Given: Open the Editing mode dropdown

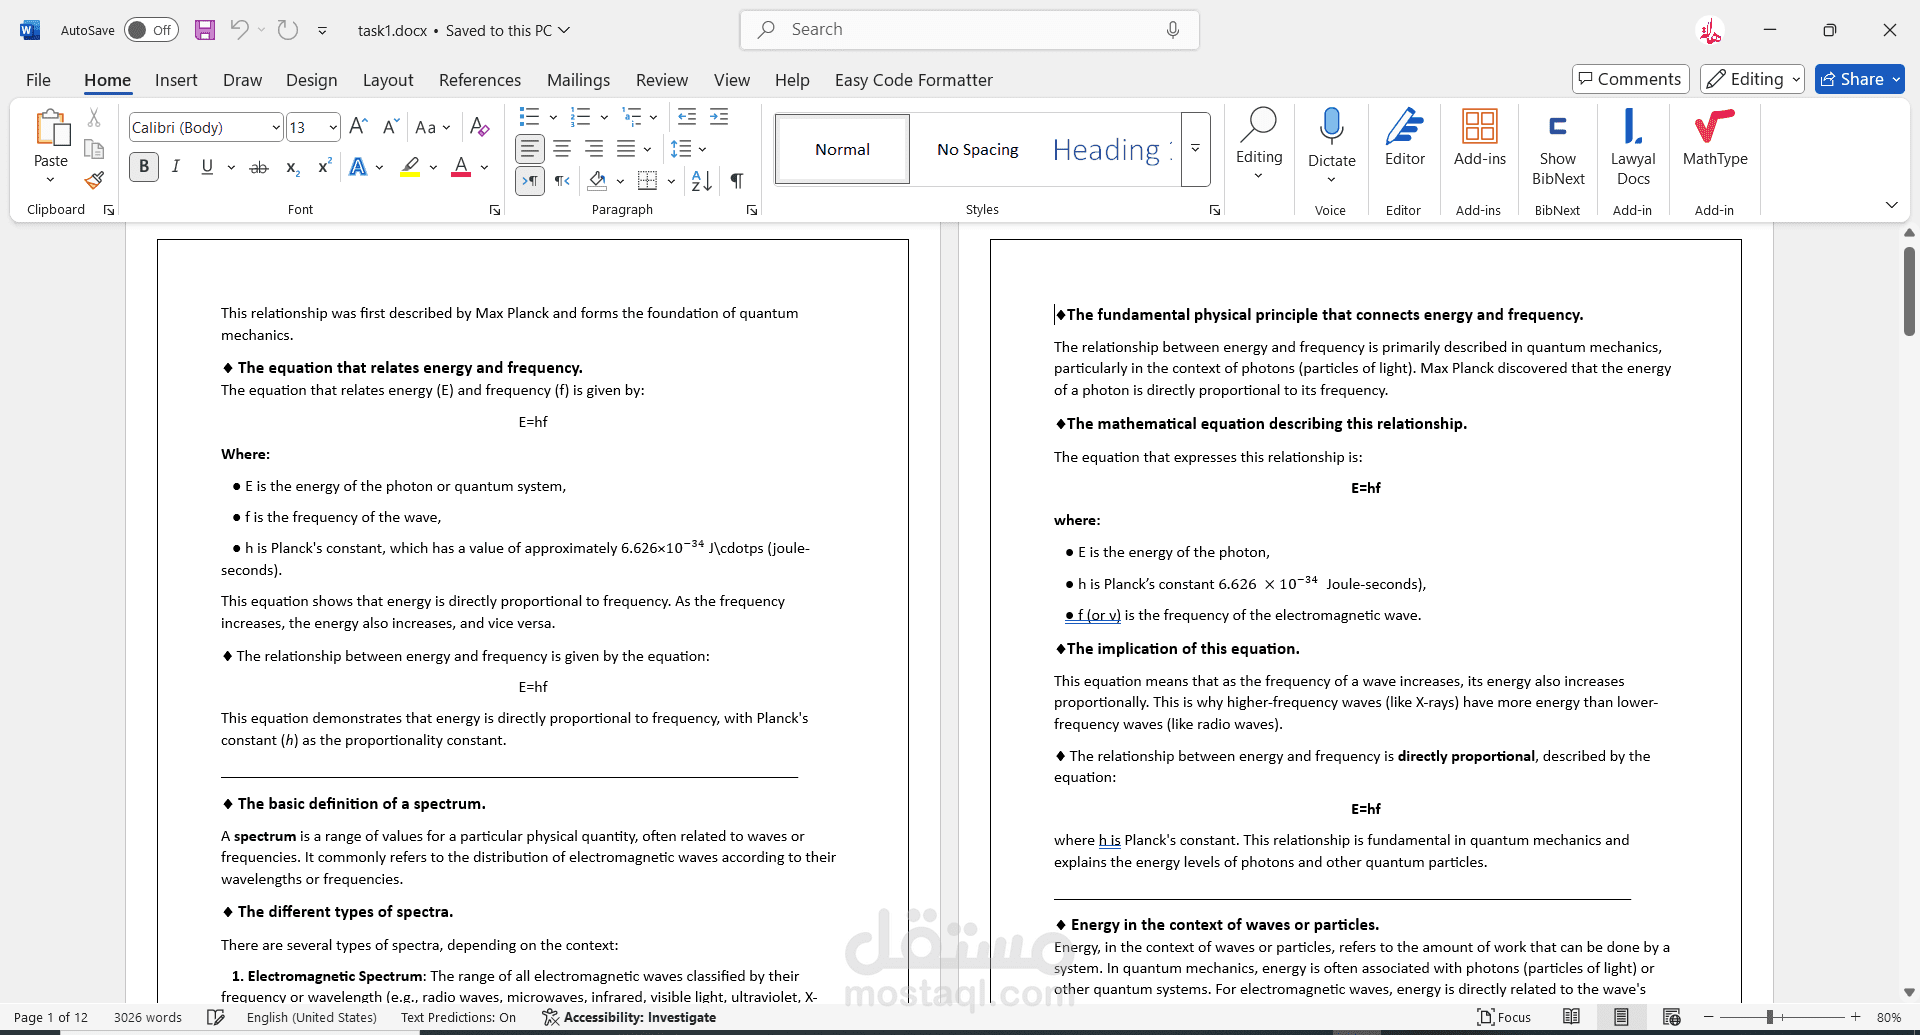Looking at the screenshot, I should pos(1751,79).
